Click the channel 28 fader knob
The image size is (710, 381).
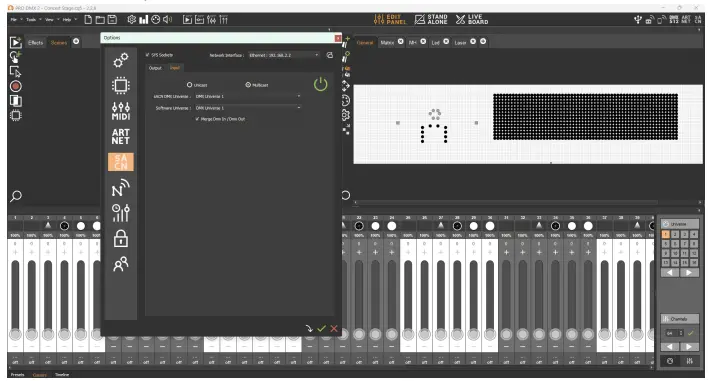pyautogui.click(x=457, y=334)
